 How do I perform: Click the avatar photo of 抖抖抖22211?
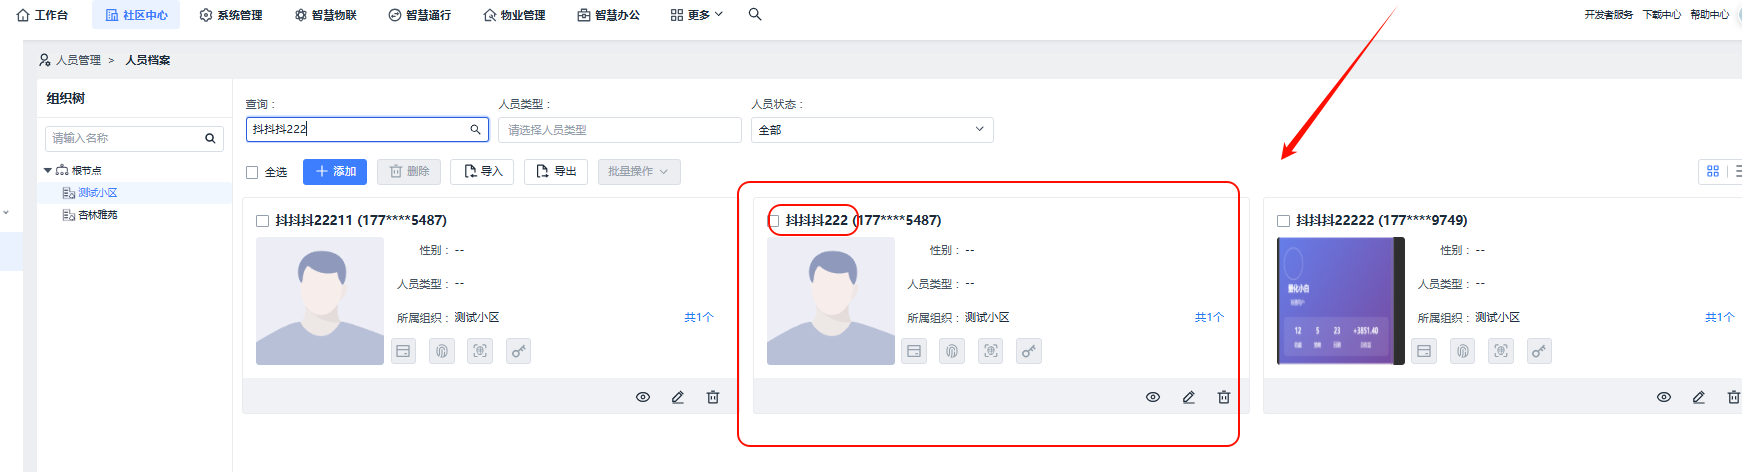(320, 301)
